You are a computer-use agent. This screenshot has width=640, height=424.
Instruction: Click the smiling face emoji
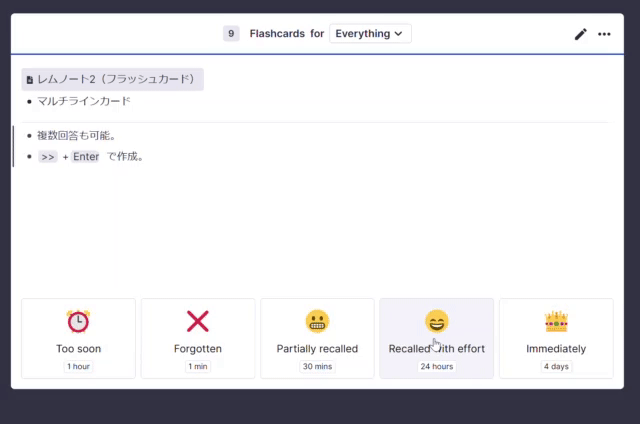click(x=436, y=321)
